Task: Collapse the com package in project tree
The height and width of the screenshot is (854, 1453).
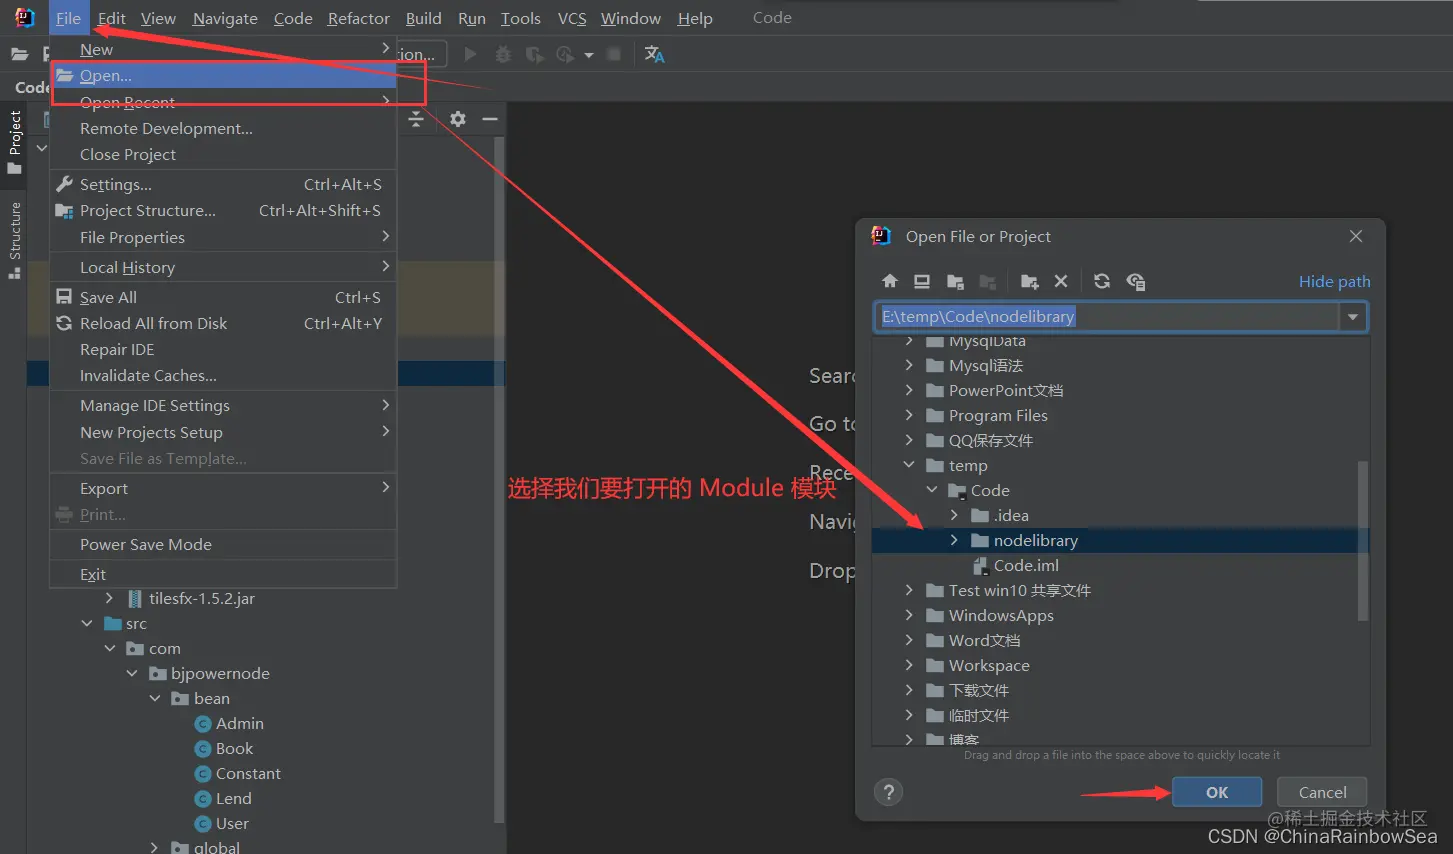Action: [110, 648]
